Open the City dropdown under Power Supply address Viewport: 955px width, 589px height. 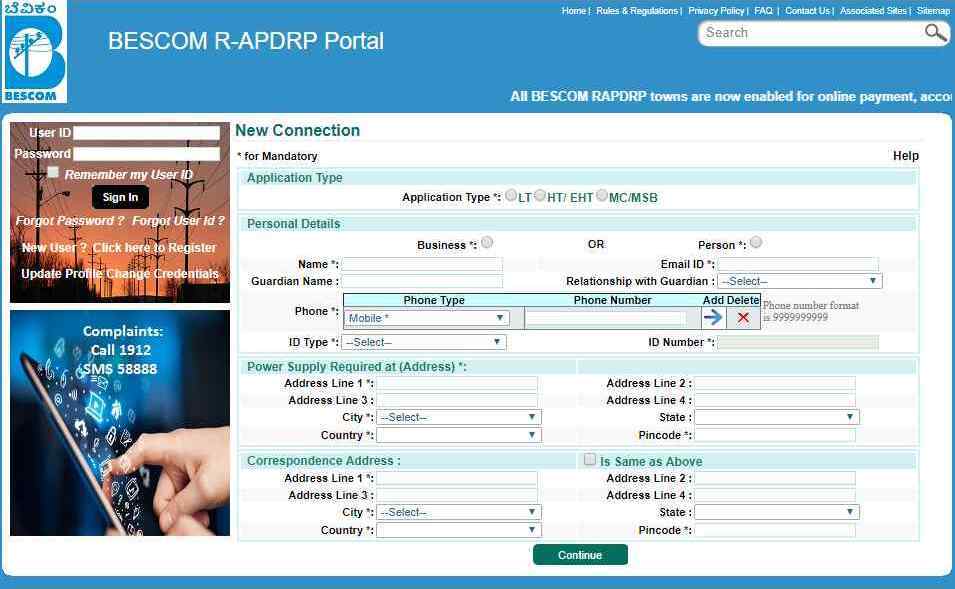click(x=457, y=416)
